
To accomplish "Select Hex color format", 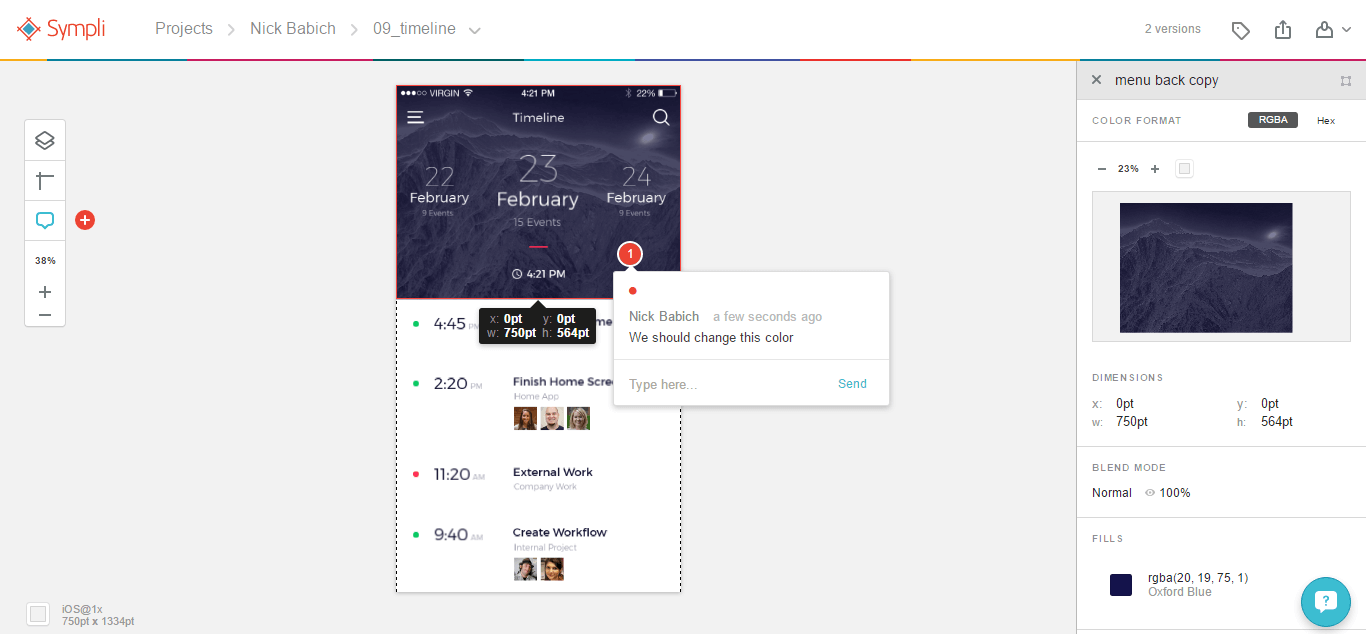I will pyautogui.click(x=1326, y=120).
